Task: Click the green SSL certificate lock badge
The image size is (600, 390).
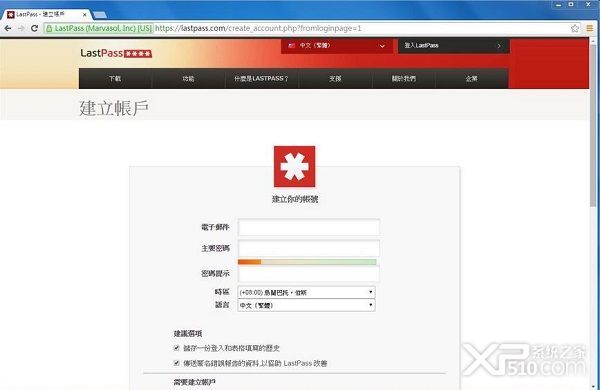Action: tap(99, 28)
